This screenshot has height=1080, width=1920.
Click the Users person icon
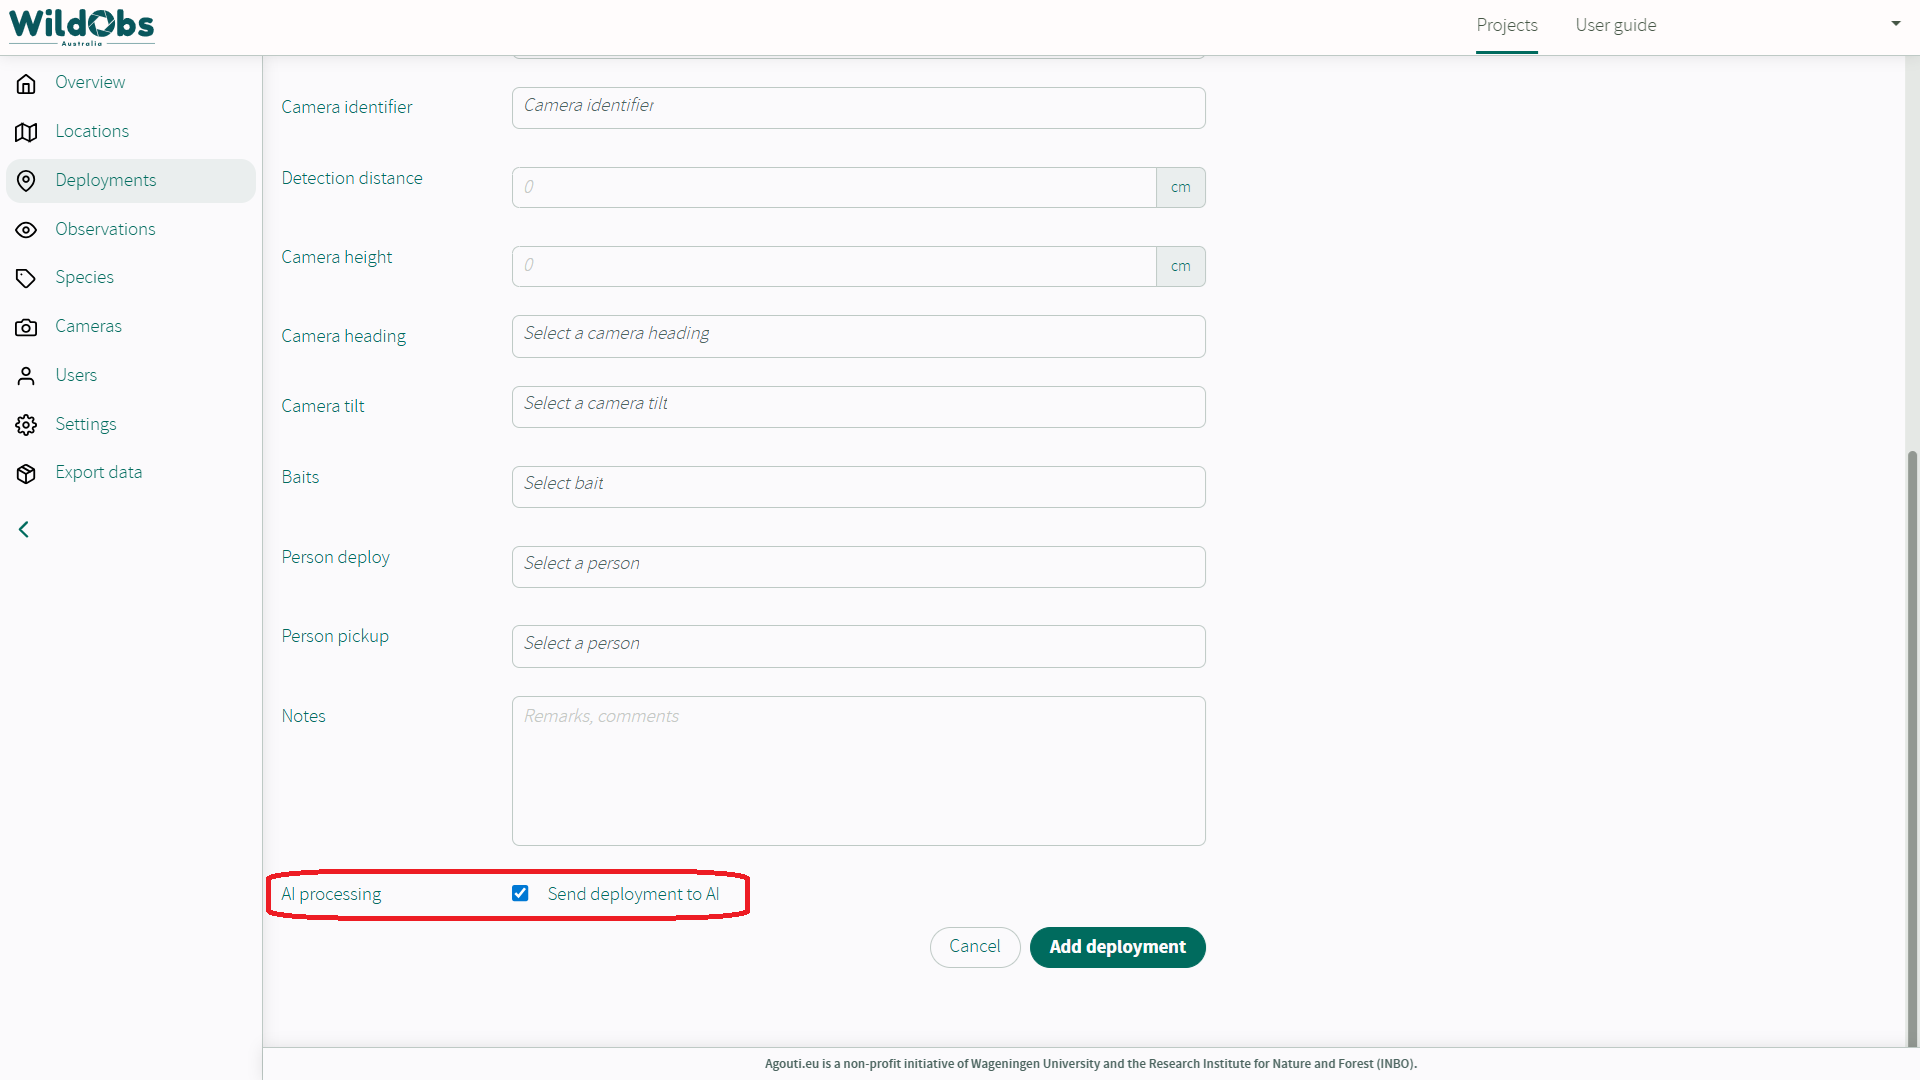tap(27, 376)
